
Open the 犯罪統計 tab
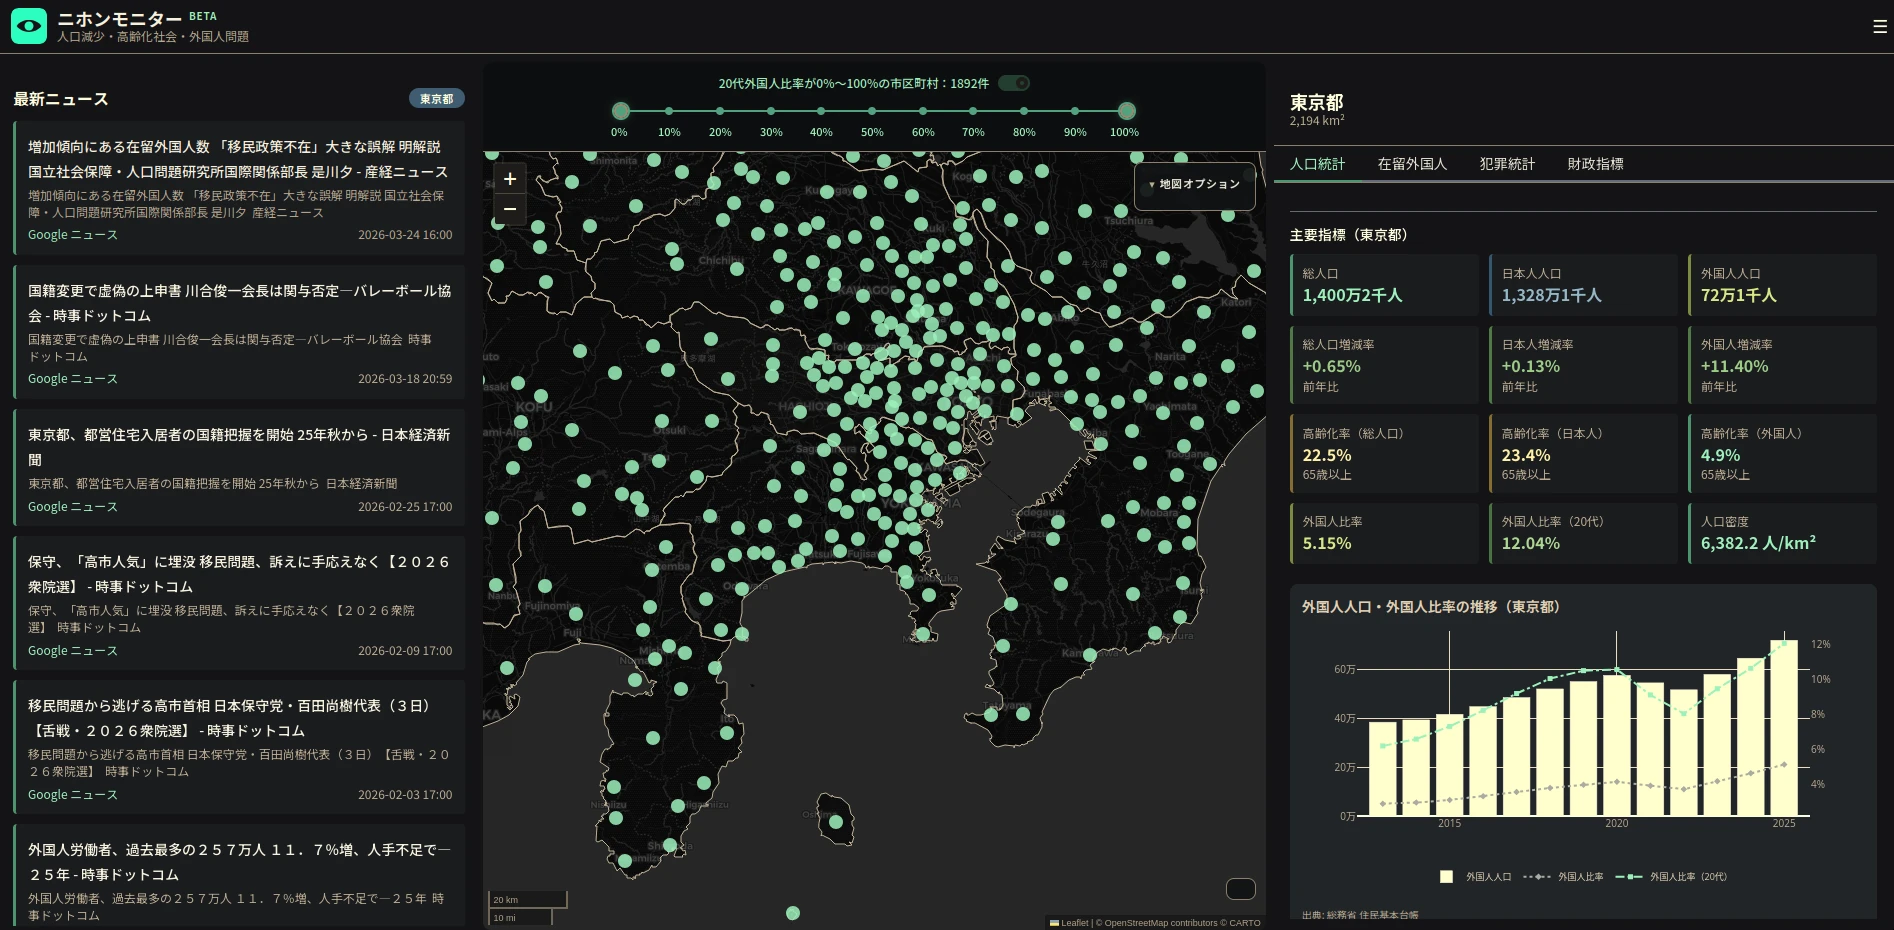click(x=1506, y=164)
